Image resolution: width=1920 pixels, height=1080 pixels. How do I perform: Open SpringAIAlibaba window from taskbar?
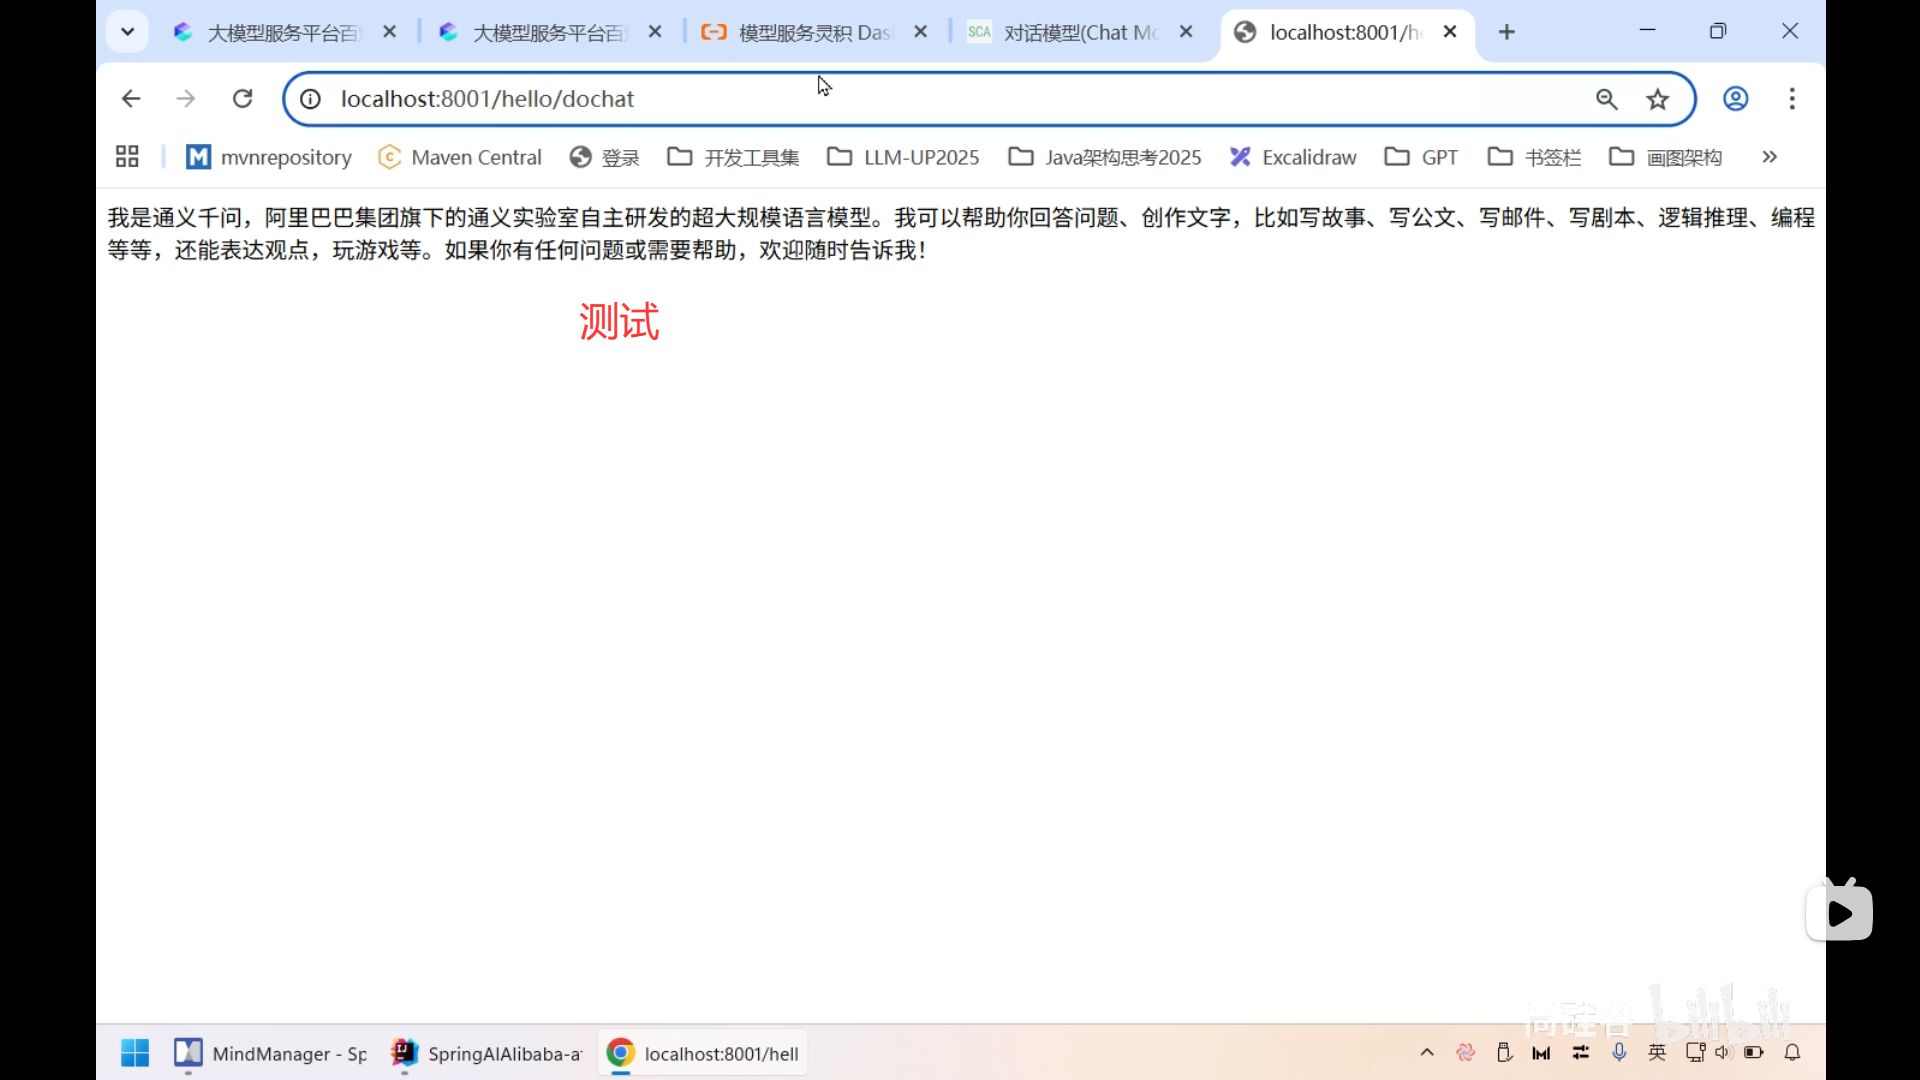(485, 1052)
